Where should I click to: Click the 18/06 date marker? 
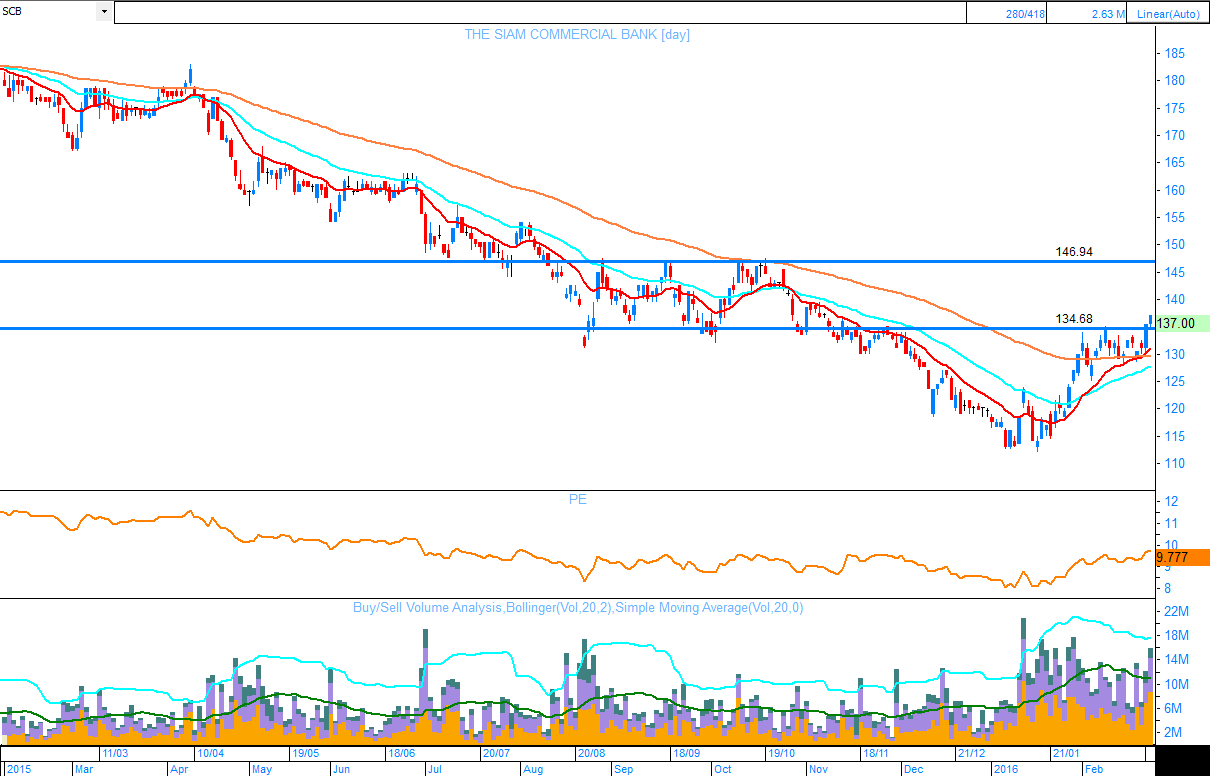pos(400,753)
